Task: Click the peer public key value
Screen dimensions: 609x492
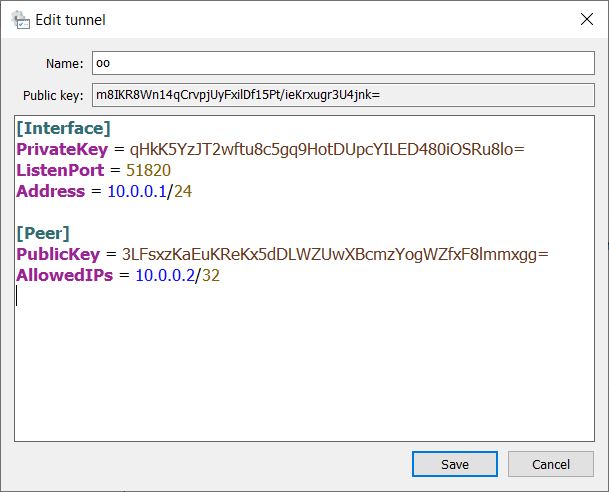Action: click(335, 254)
